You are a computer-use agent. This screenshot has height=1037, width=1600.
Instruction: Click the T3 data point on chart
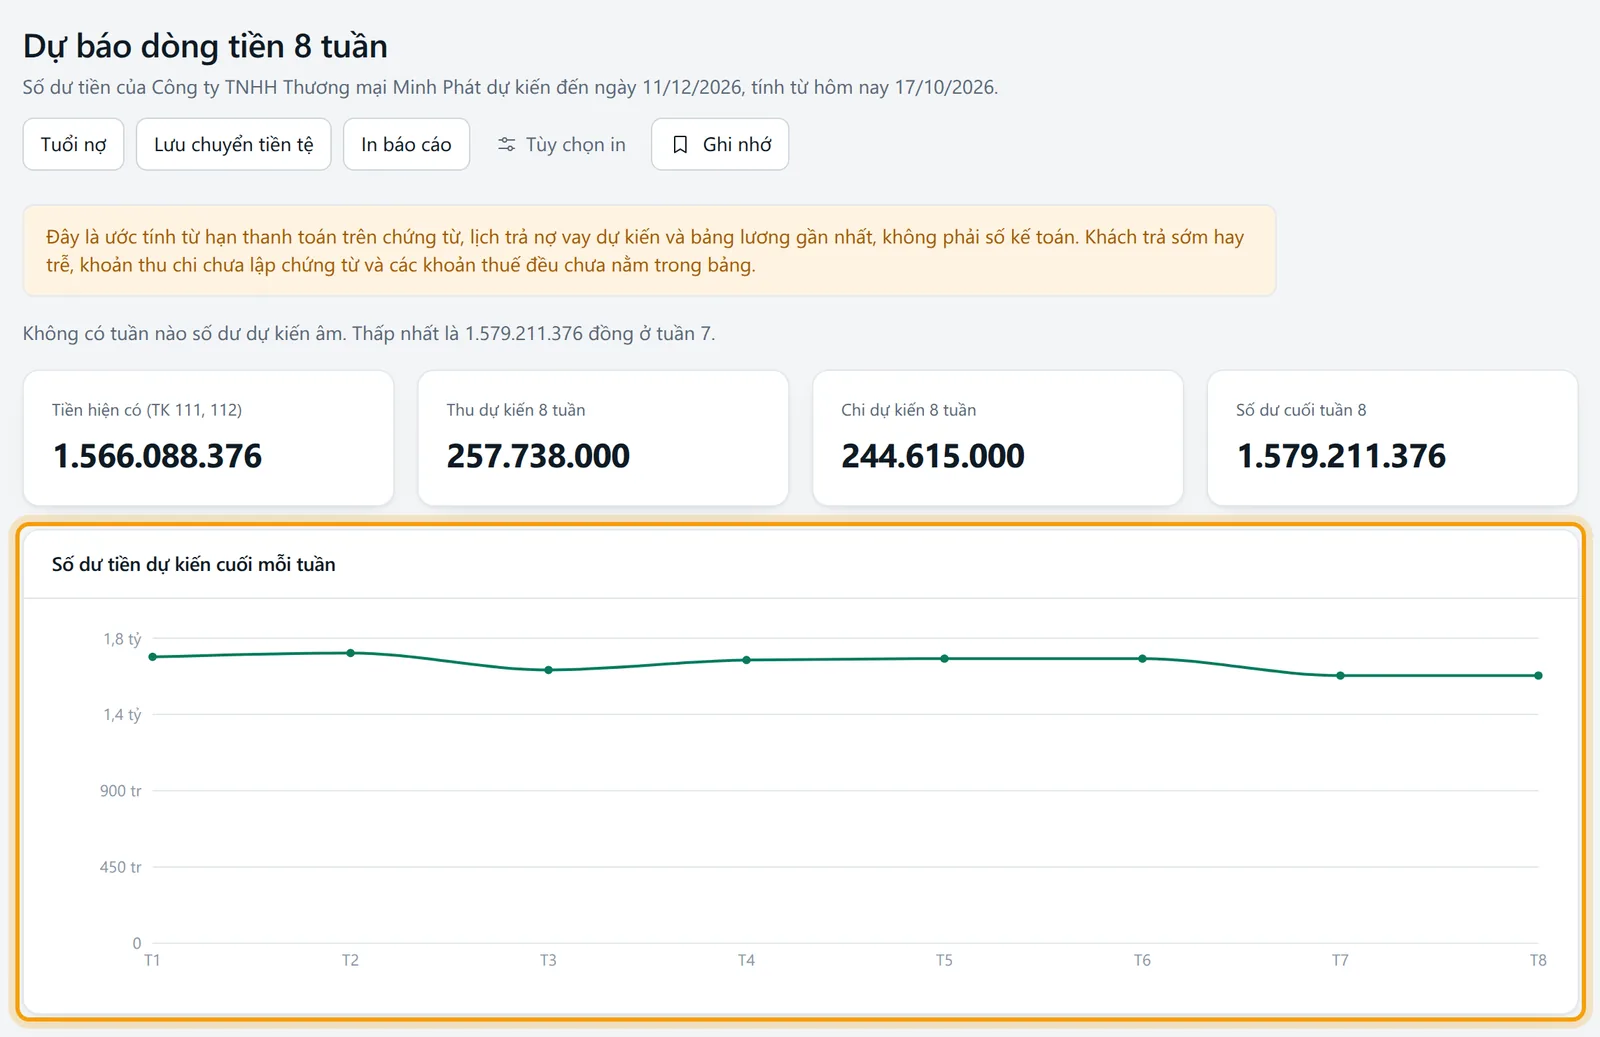click(549, 670)
